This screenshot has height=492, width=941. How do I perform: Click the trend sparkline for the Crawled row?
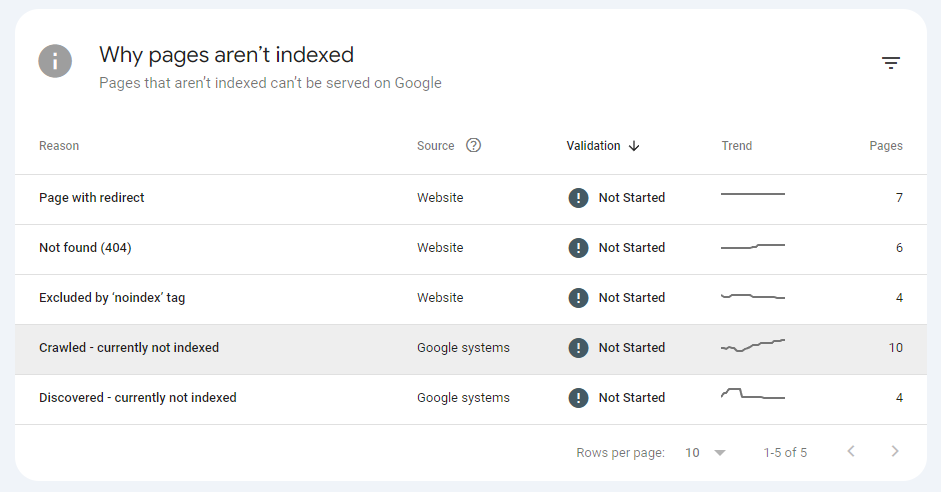tap(753, 345)
